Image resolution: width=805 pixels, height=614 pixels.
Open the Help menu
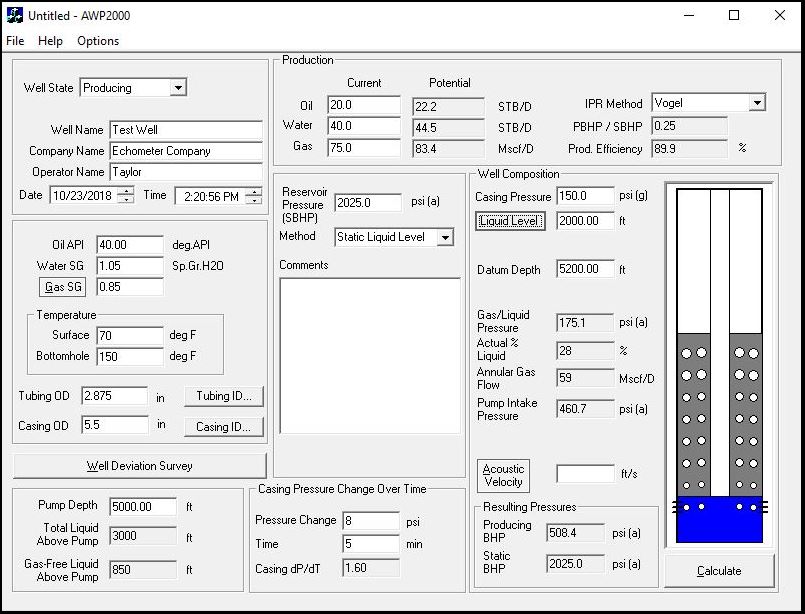click(x=50, y=41)
